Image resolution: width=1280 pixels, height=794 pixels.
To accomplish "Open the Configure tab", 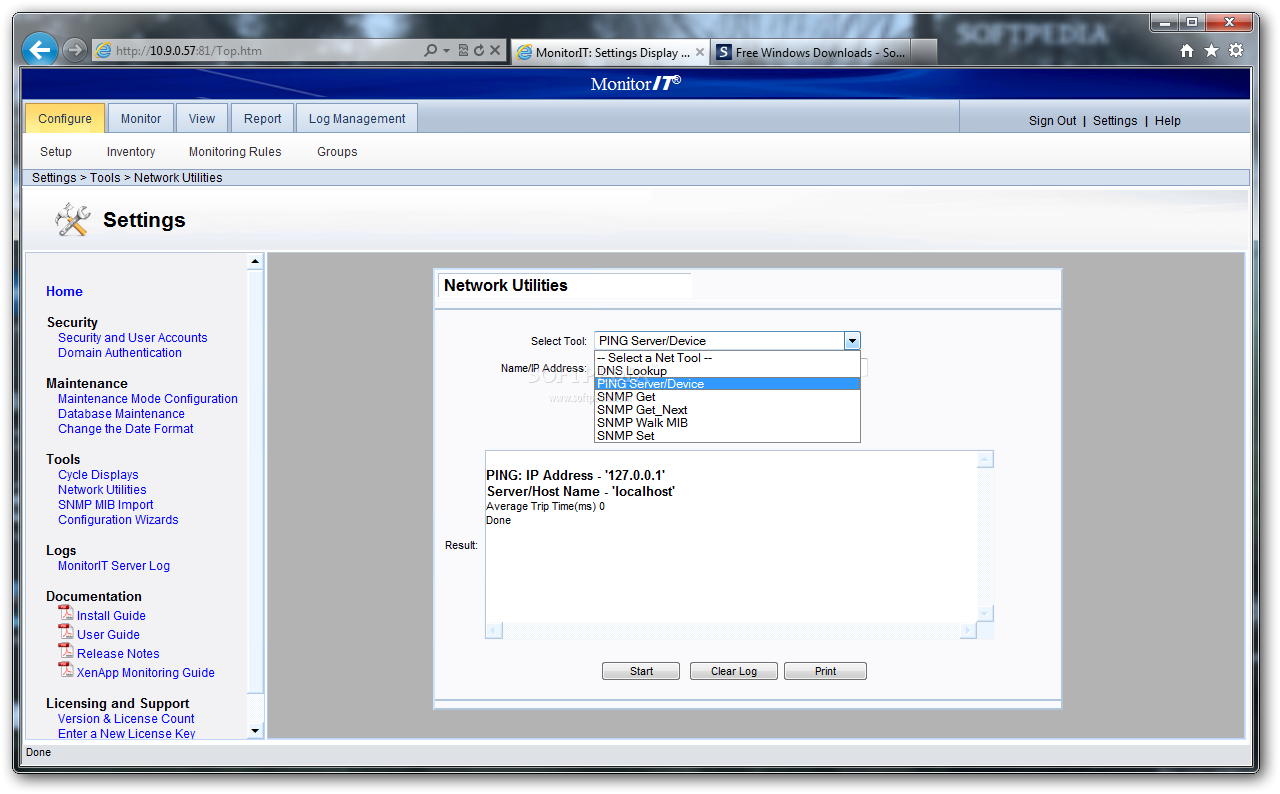I will point(65,118).
